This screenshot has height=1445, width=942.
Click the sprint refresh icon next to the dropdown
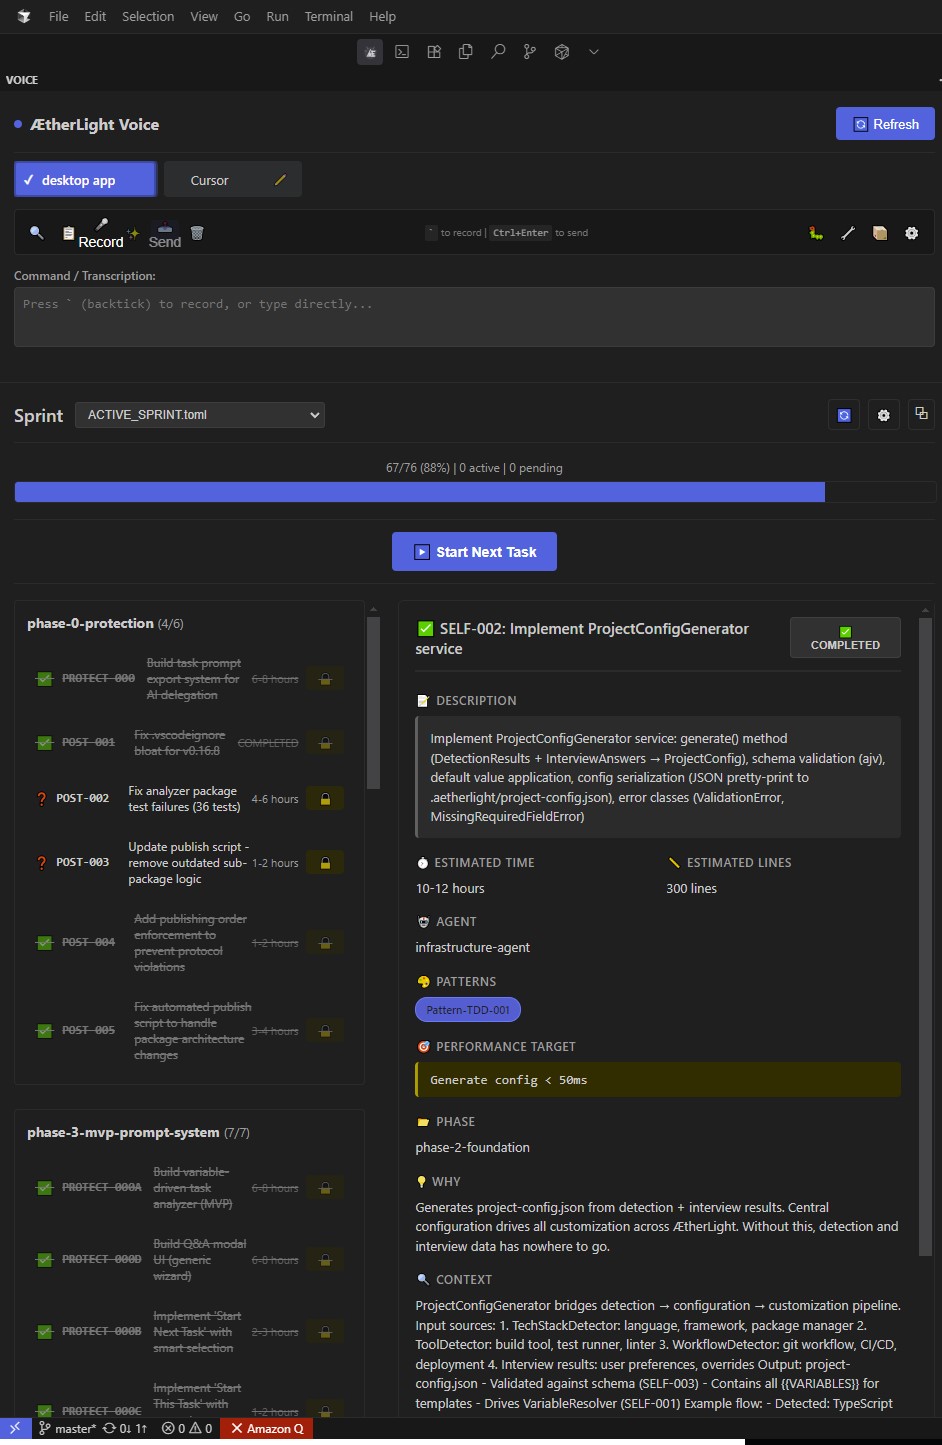tap(843, 414)
